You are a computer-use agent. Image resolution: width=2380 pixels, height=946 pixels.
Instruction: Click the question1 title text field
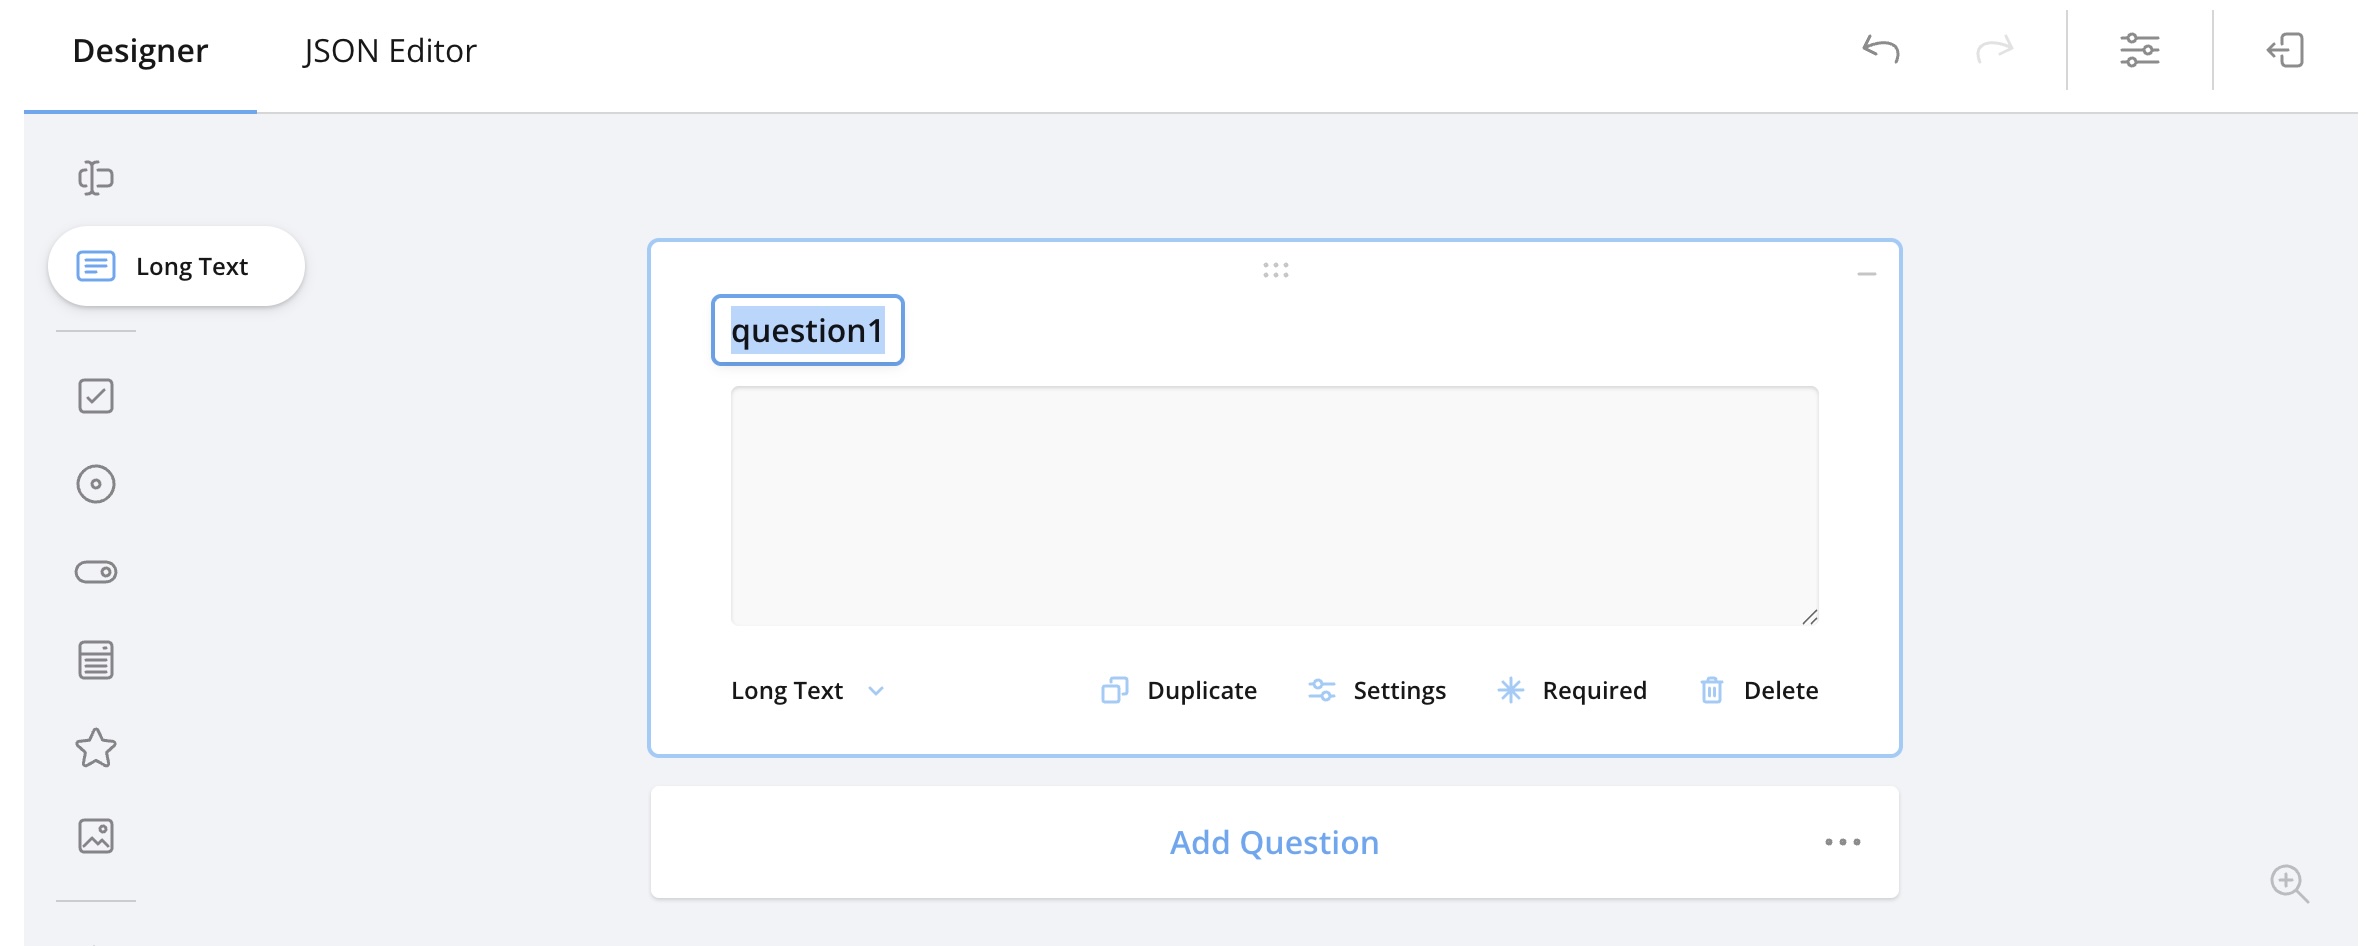(x=807, y=330)
